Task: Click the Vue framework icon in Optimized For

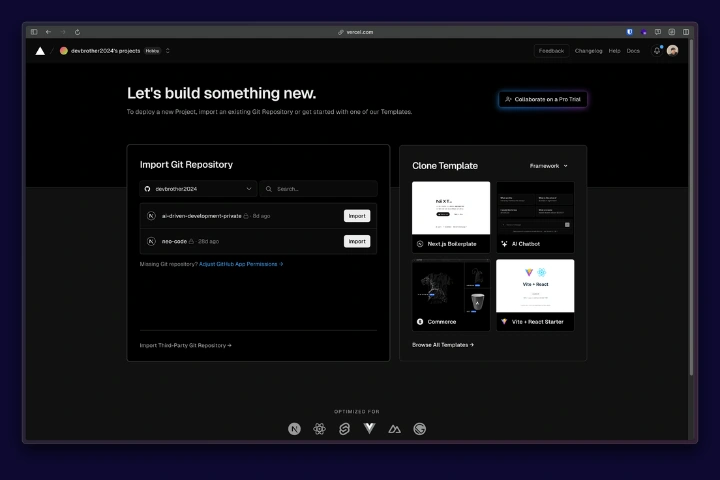Action: tap(369, 429)
